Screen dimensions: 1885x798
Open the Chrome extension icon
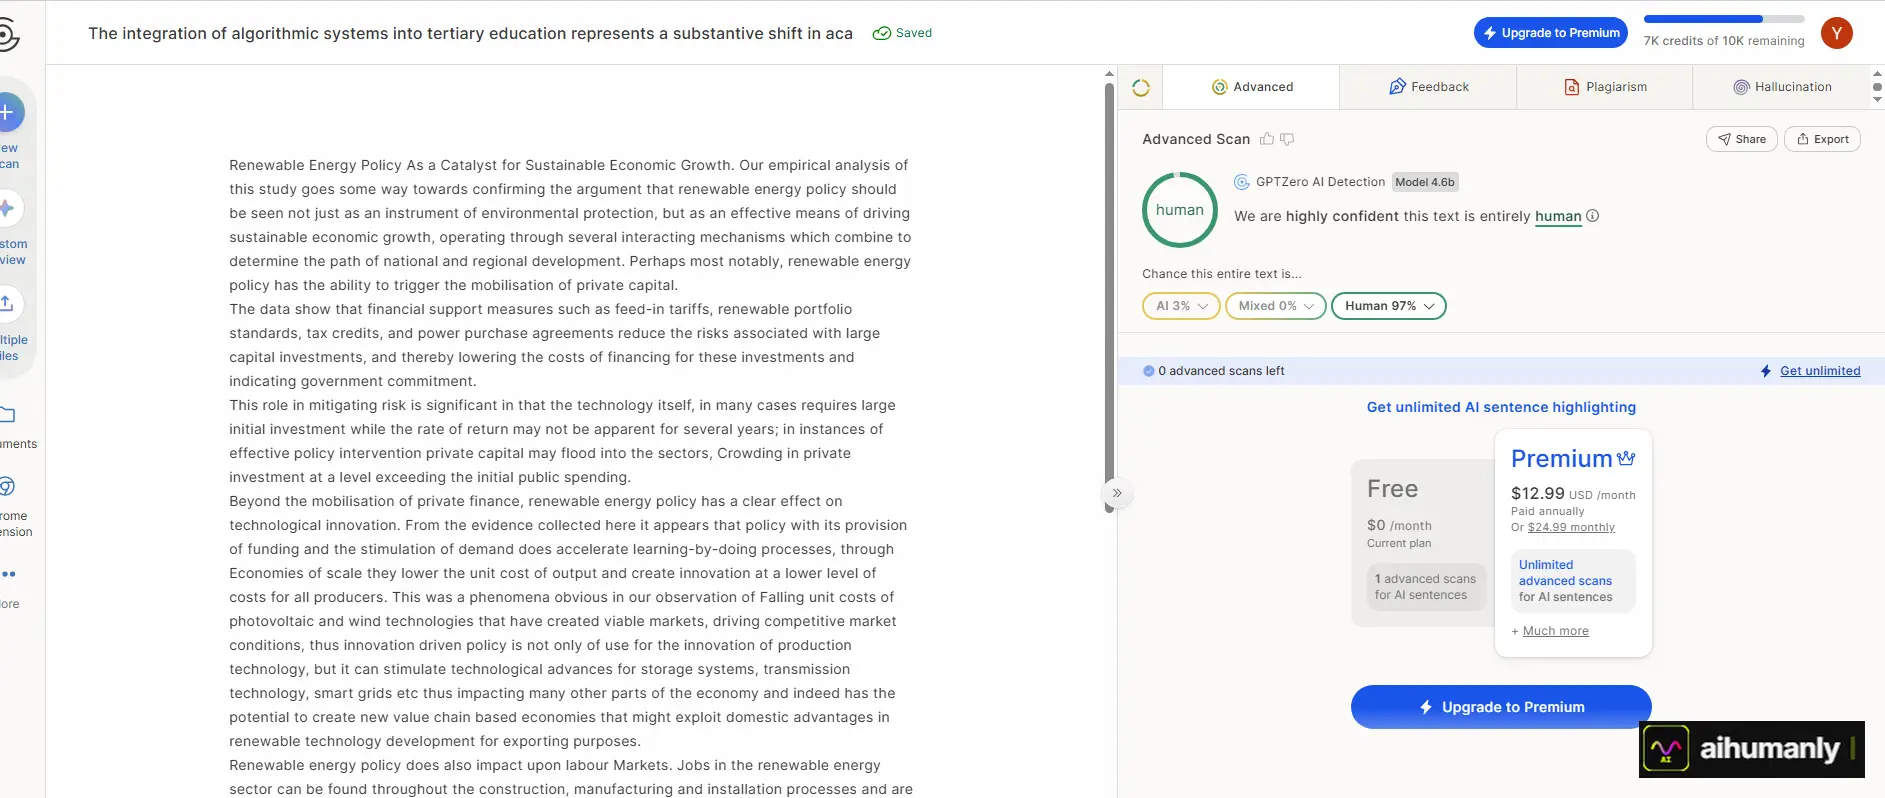pyautogui.click(x=8, y=487)
